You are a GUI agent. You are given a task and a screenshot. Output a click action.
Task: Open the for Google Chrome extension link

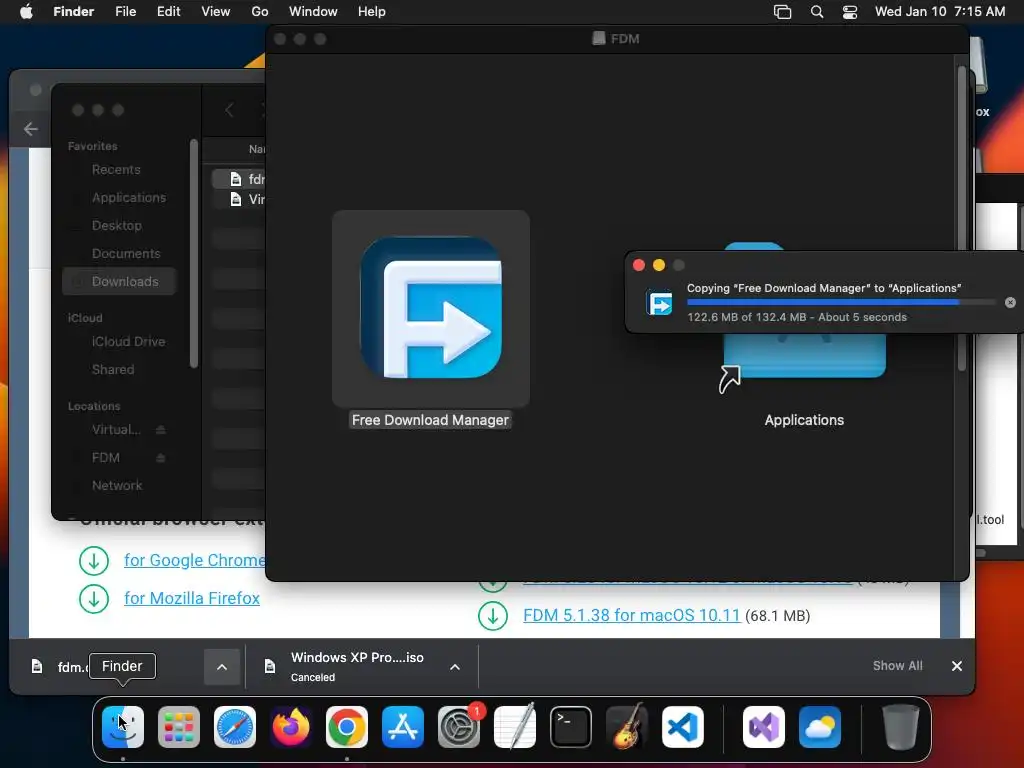(195, 560)
